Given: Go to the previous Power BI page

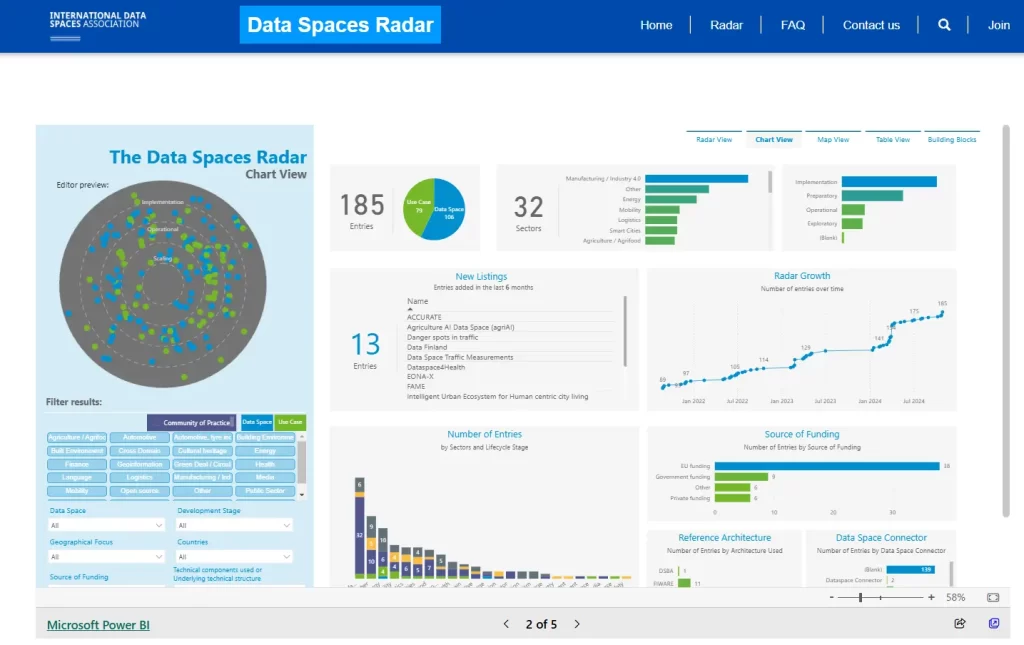Looking at the screenshot, I should 506,624.
